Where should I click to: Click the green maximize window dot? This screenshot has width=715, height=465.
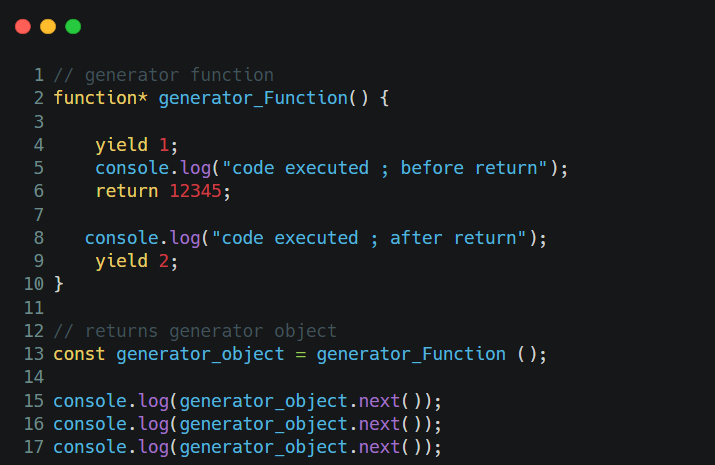(73, 26)
